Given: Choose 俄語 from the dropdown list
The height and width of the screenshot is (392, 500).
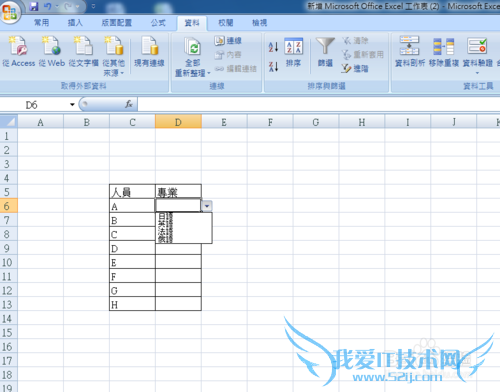Looking at the screenshot, I should [x=184, y=239].
